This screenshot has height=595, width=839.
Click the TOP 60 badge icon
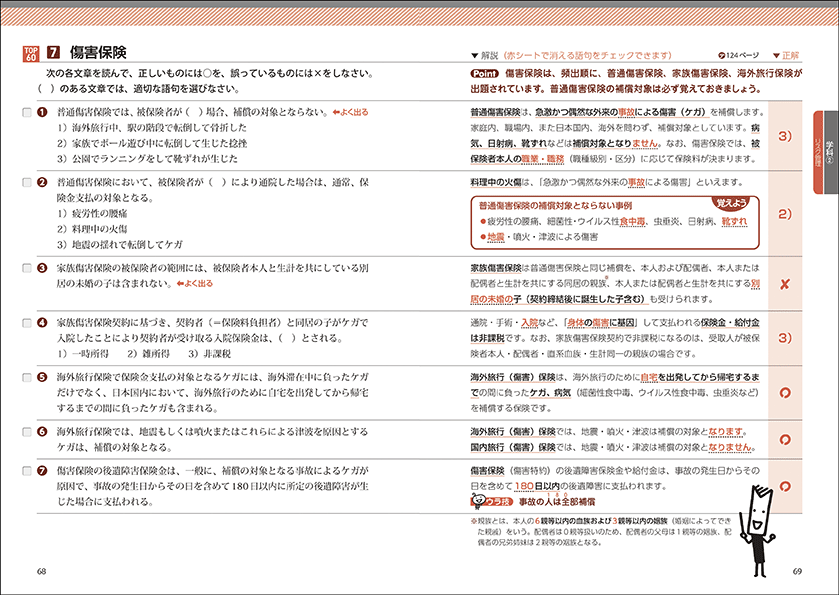click(x=31, y=54)
